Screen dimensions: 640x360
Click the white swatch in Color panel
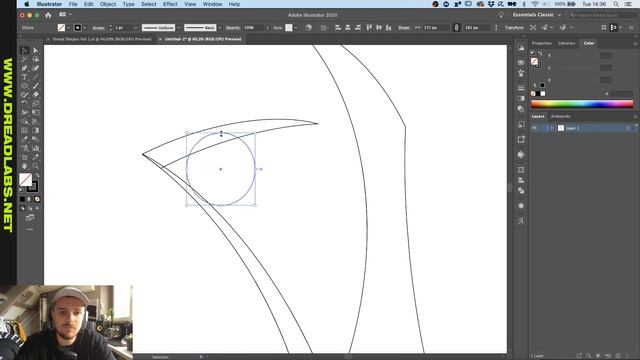pos(543,93)
